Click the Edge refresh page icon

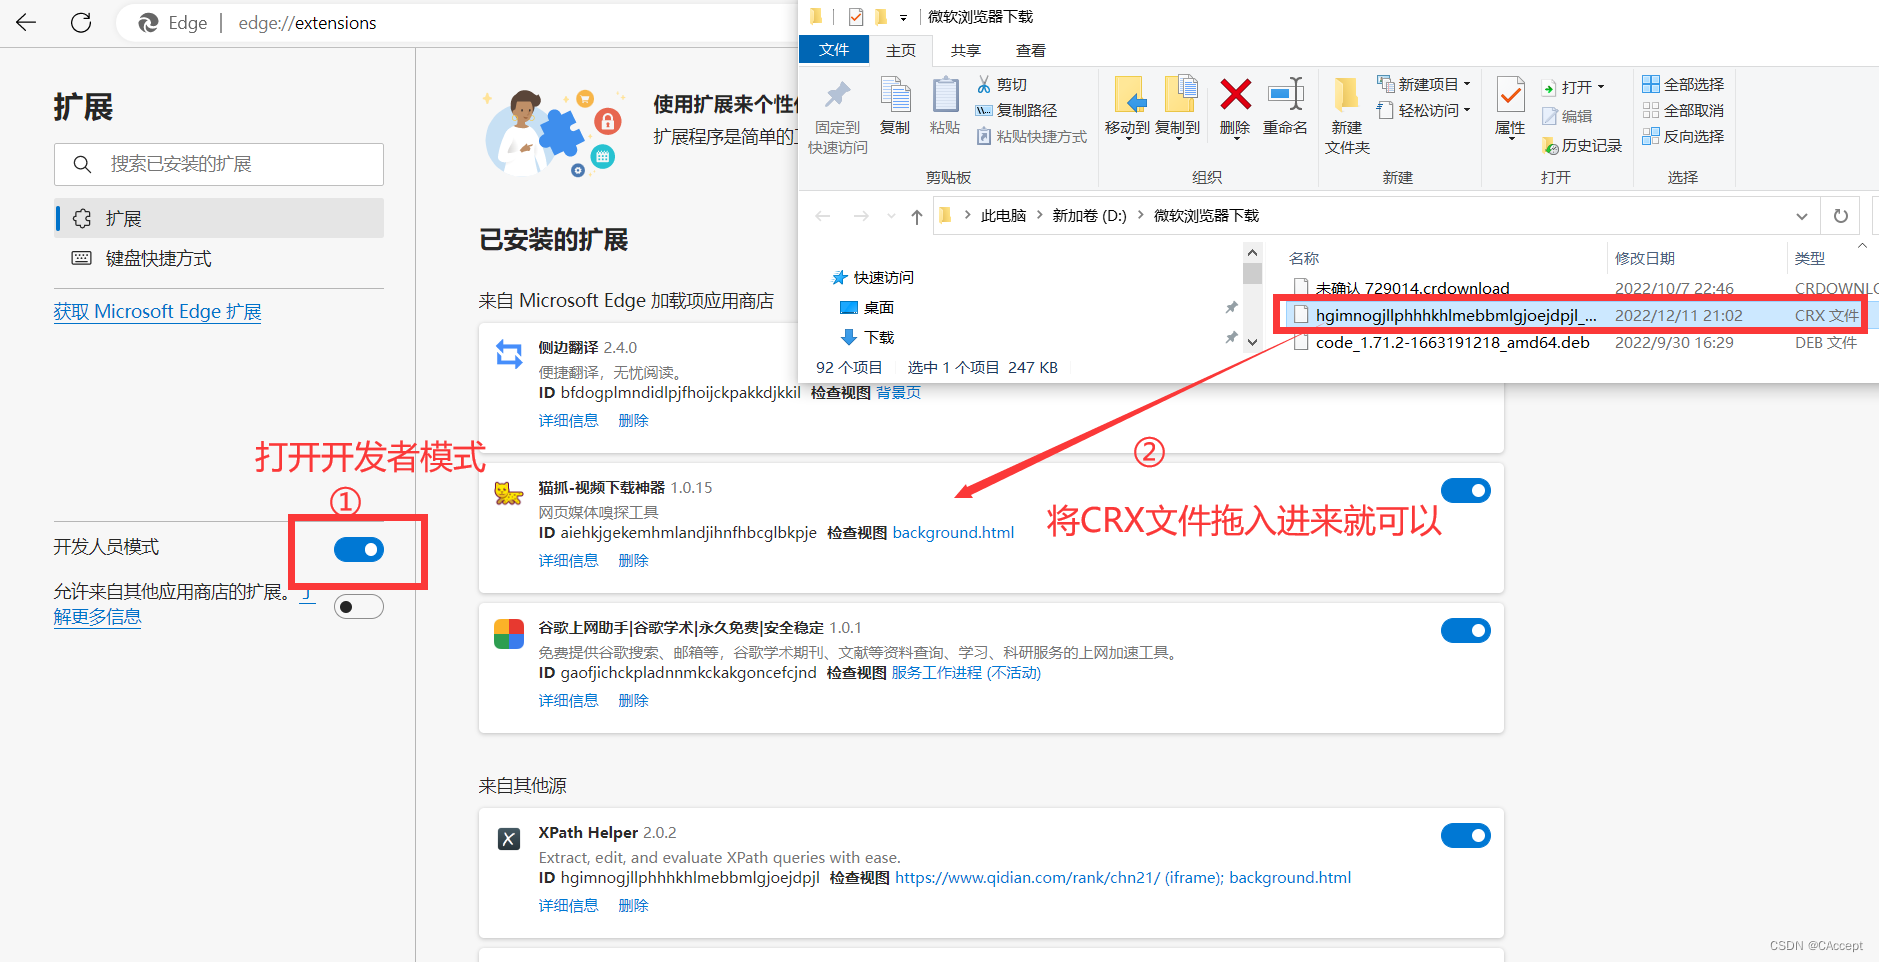81,22
